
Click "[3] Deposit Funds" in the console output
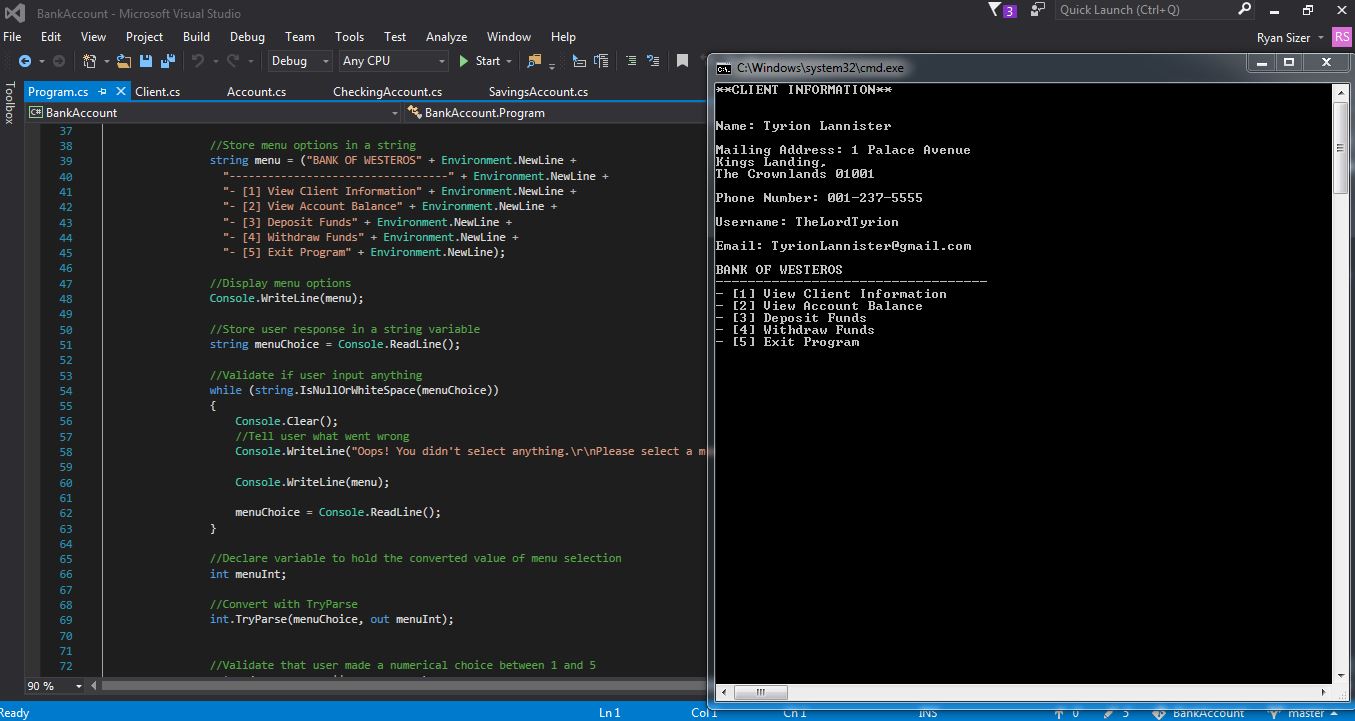pyautogui.click(x=798, y=318)
